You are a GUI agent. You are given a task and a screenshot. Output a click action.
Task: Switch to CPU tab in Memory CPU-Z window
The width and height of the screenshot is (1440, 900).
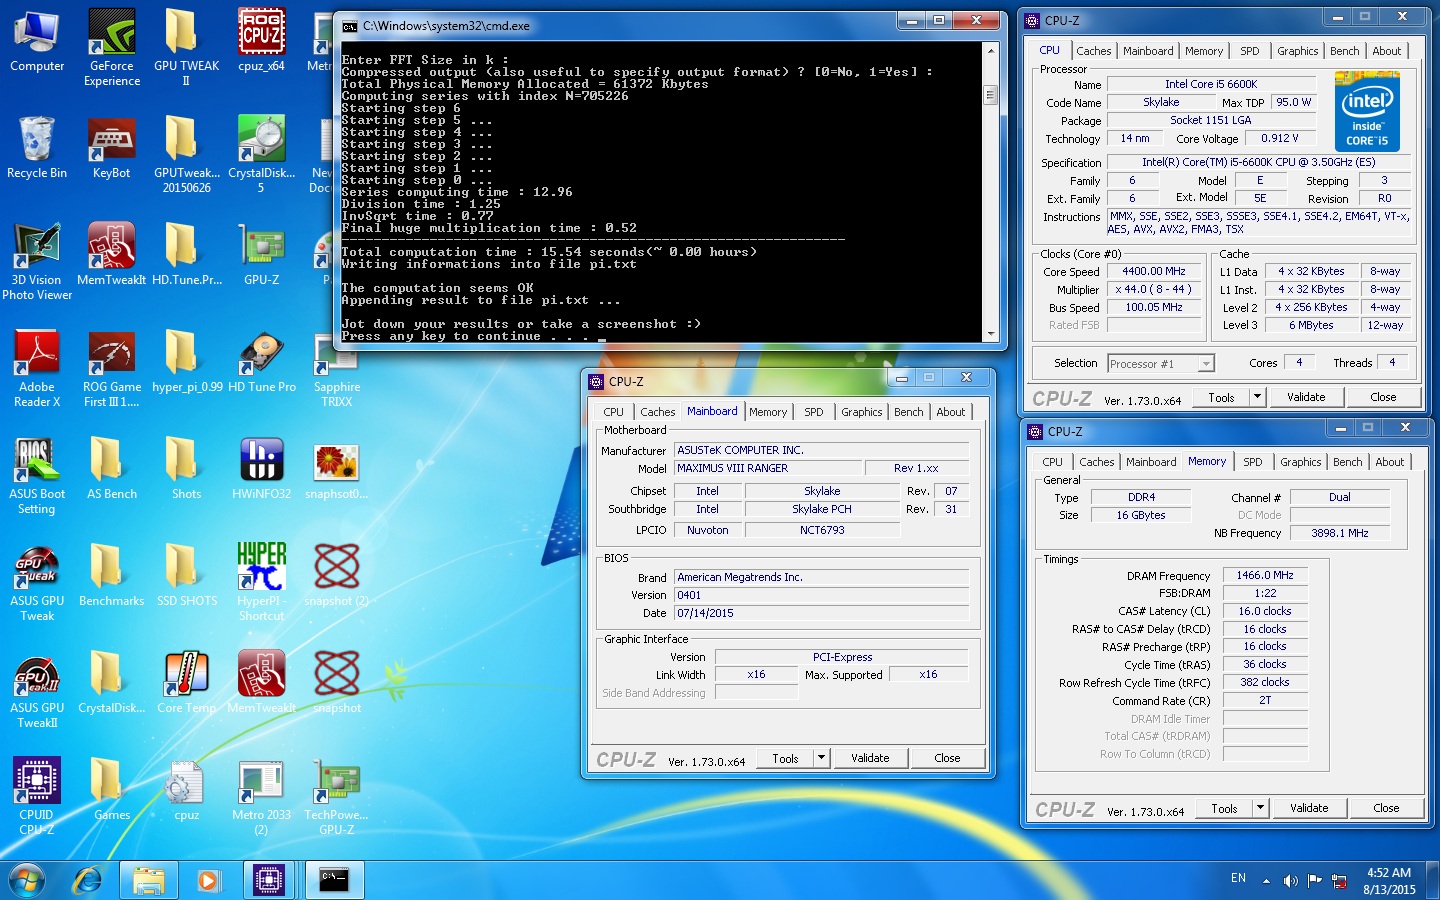point(1052,462)
